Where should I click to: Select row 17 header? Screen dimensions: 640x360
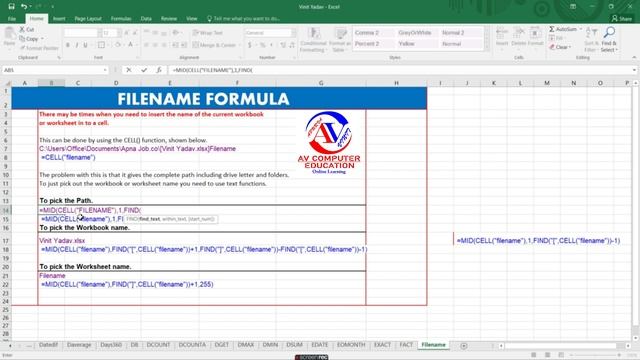[6, 241]
